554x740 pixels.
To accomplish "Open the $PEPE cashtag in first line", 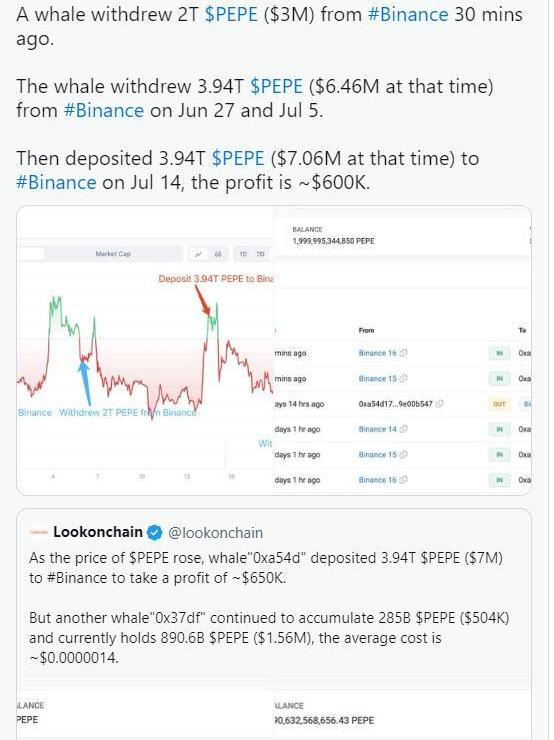I will (231, 14).
